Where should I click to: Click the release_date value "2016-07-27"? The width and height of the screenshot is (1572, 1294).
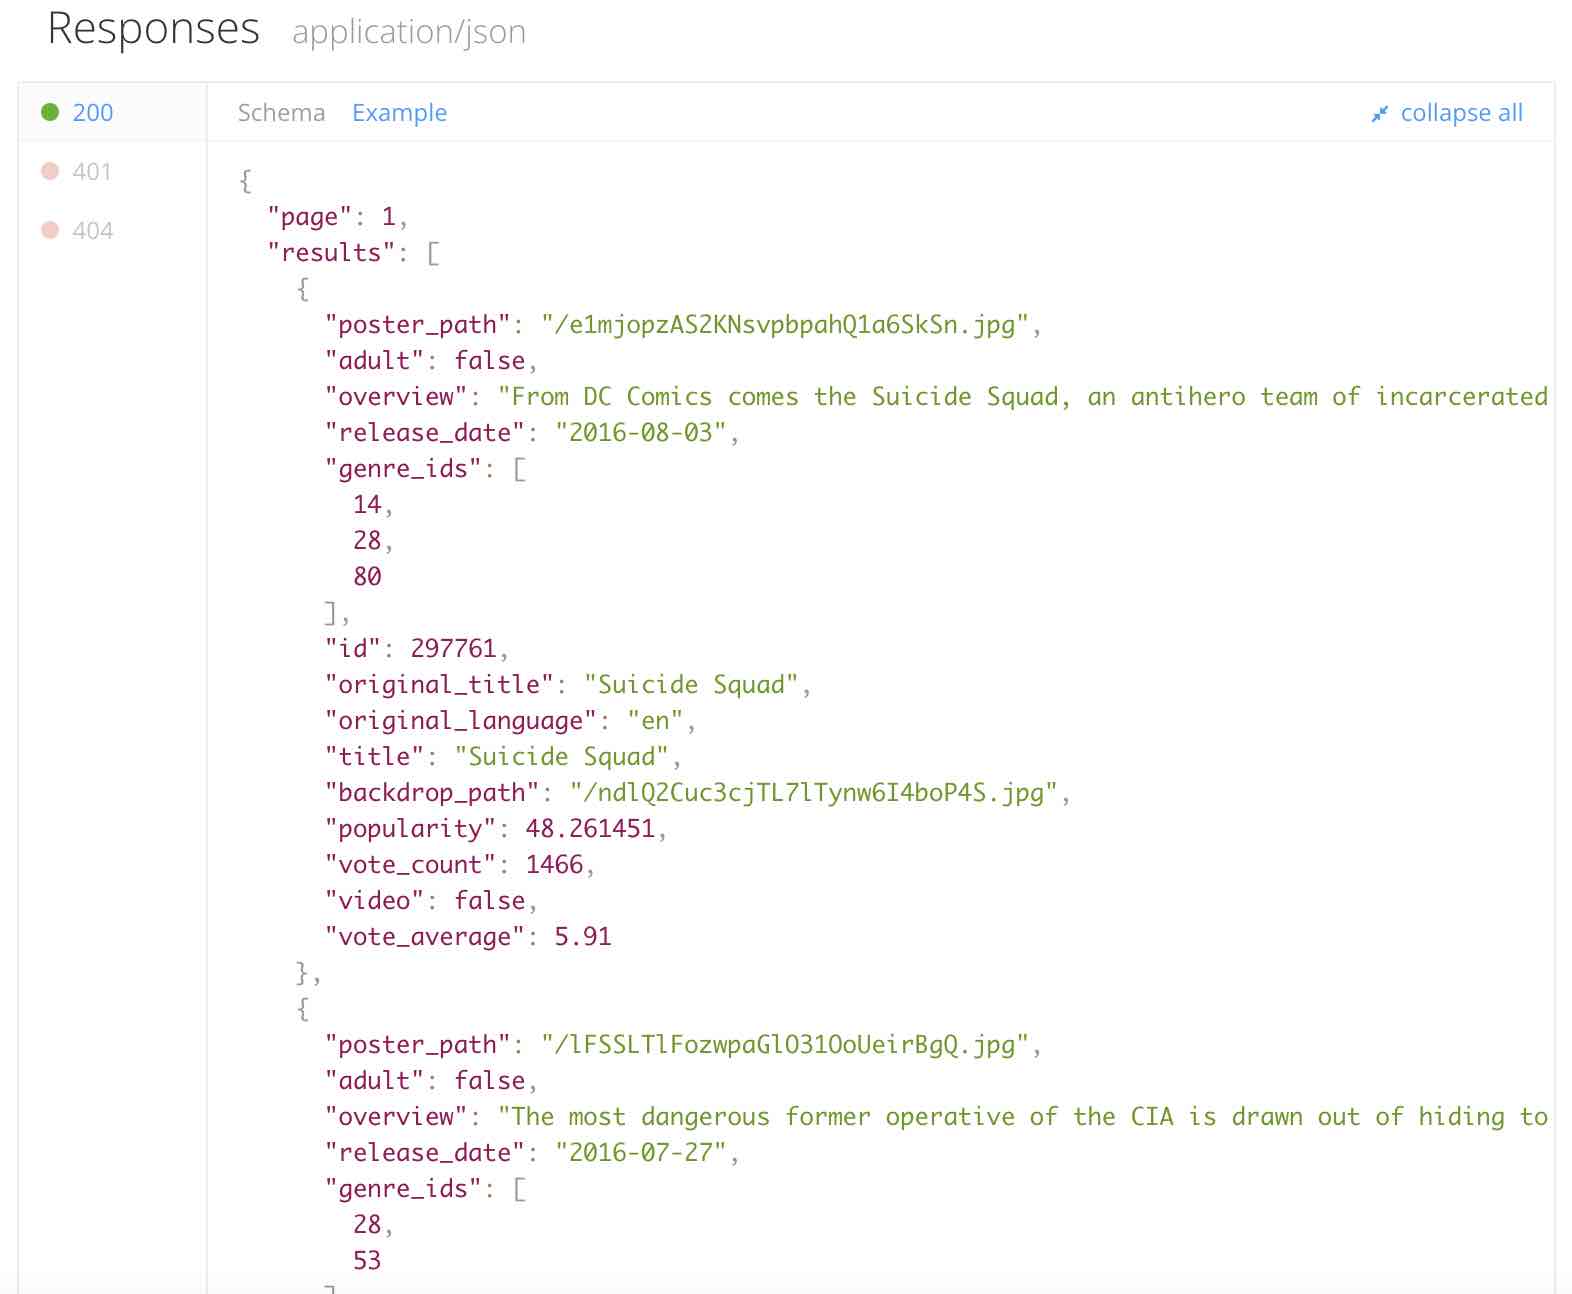641,1153
